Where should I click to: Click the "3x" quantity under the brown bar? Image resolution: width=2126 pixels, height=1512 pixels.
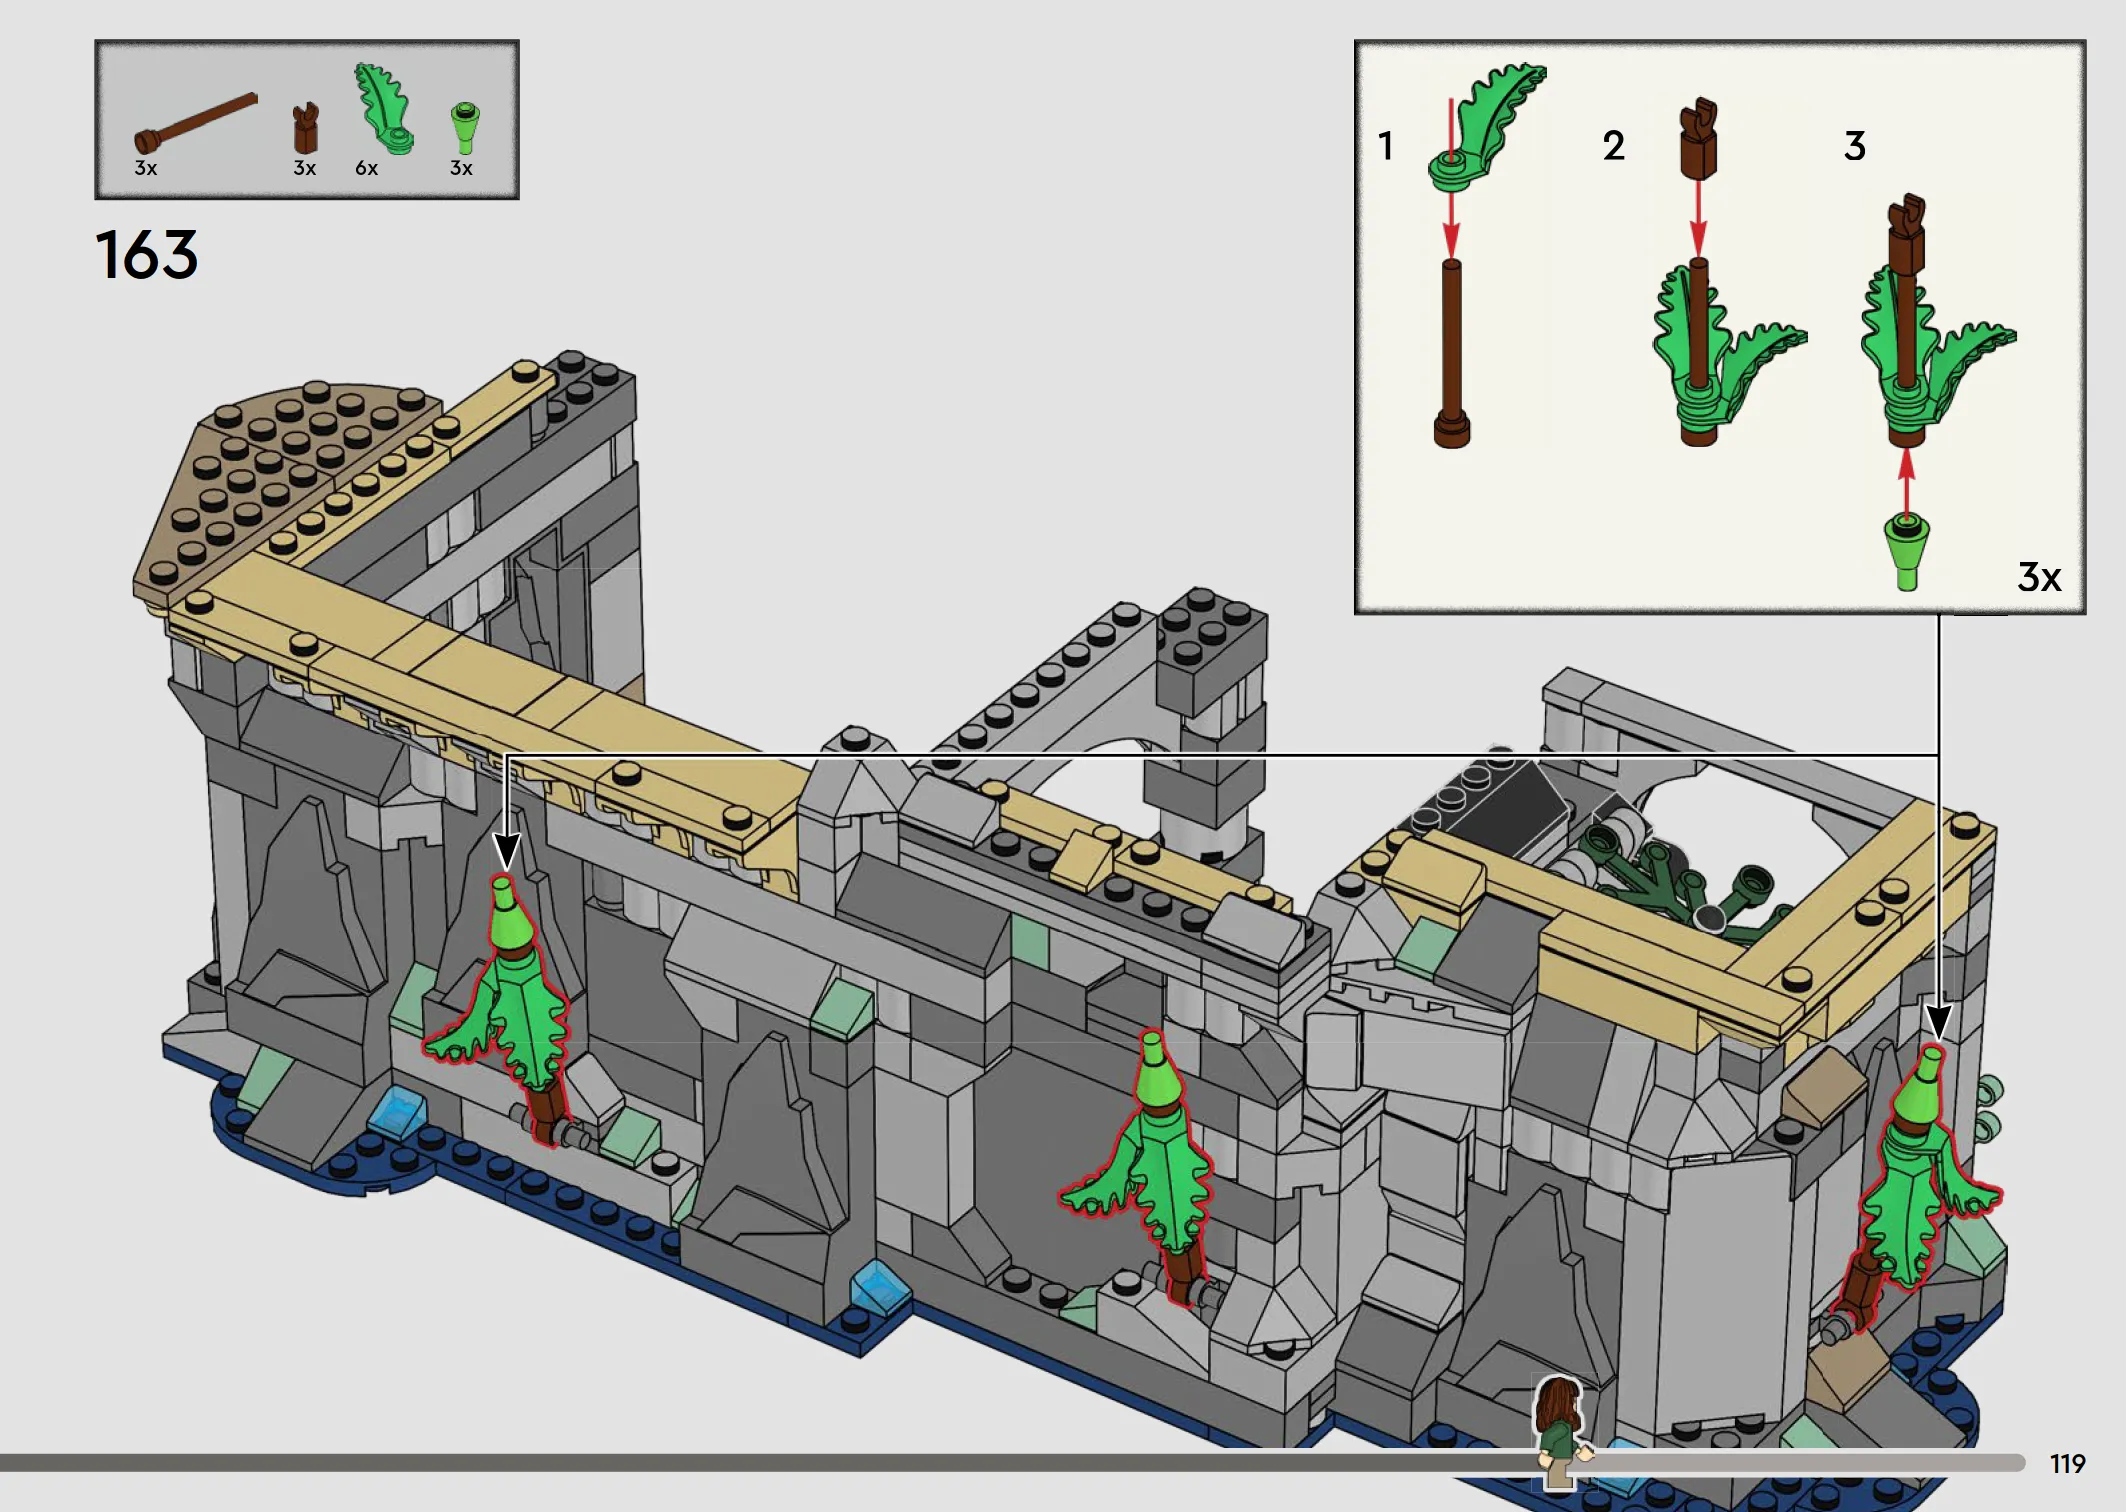click(146, 168)
